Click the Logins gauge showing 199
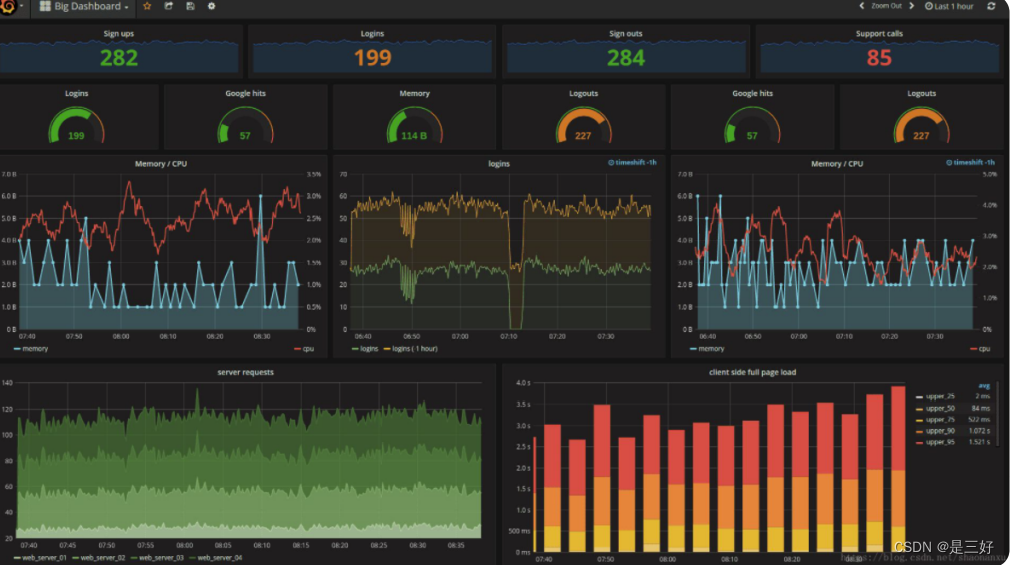1010x565 pixels. point(76,126)
